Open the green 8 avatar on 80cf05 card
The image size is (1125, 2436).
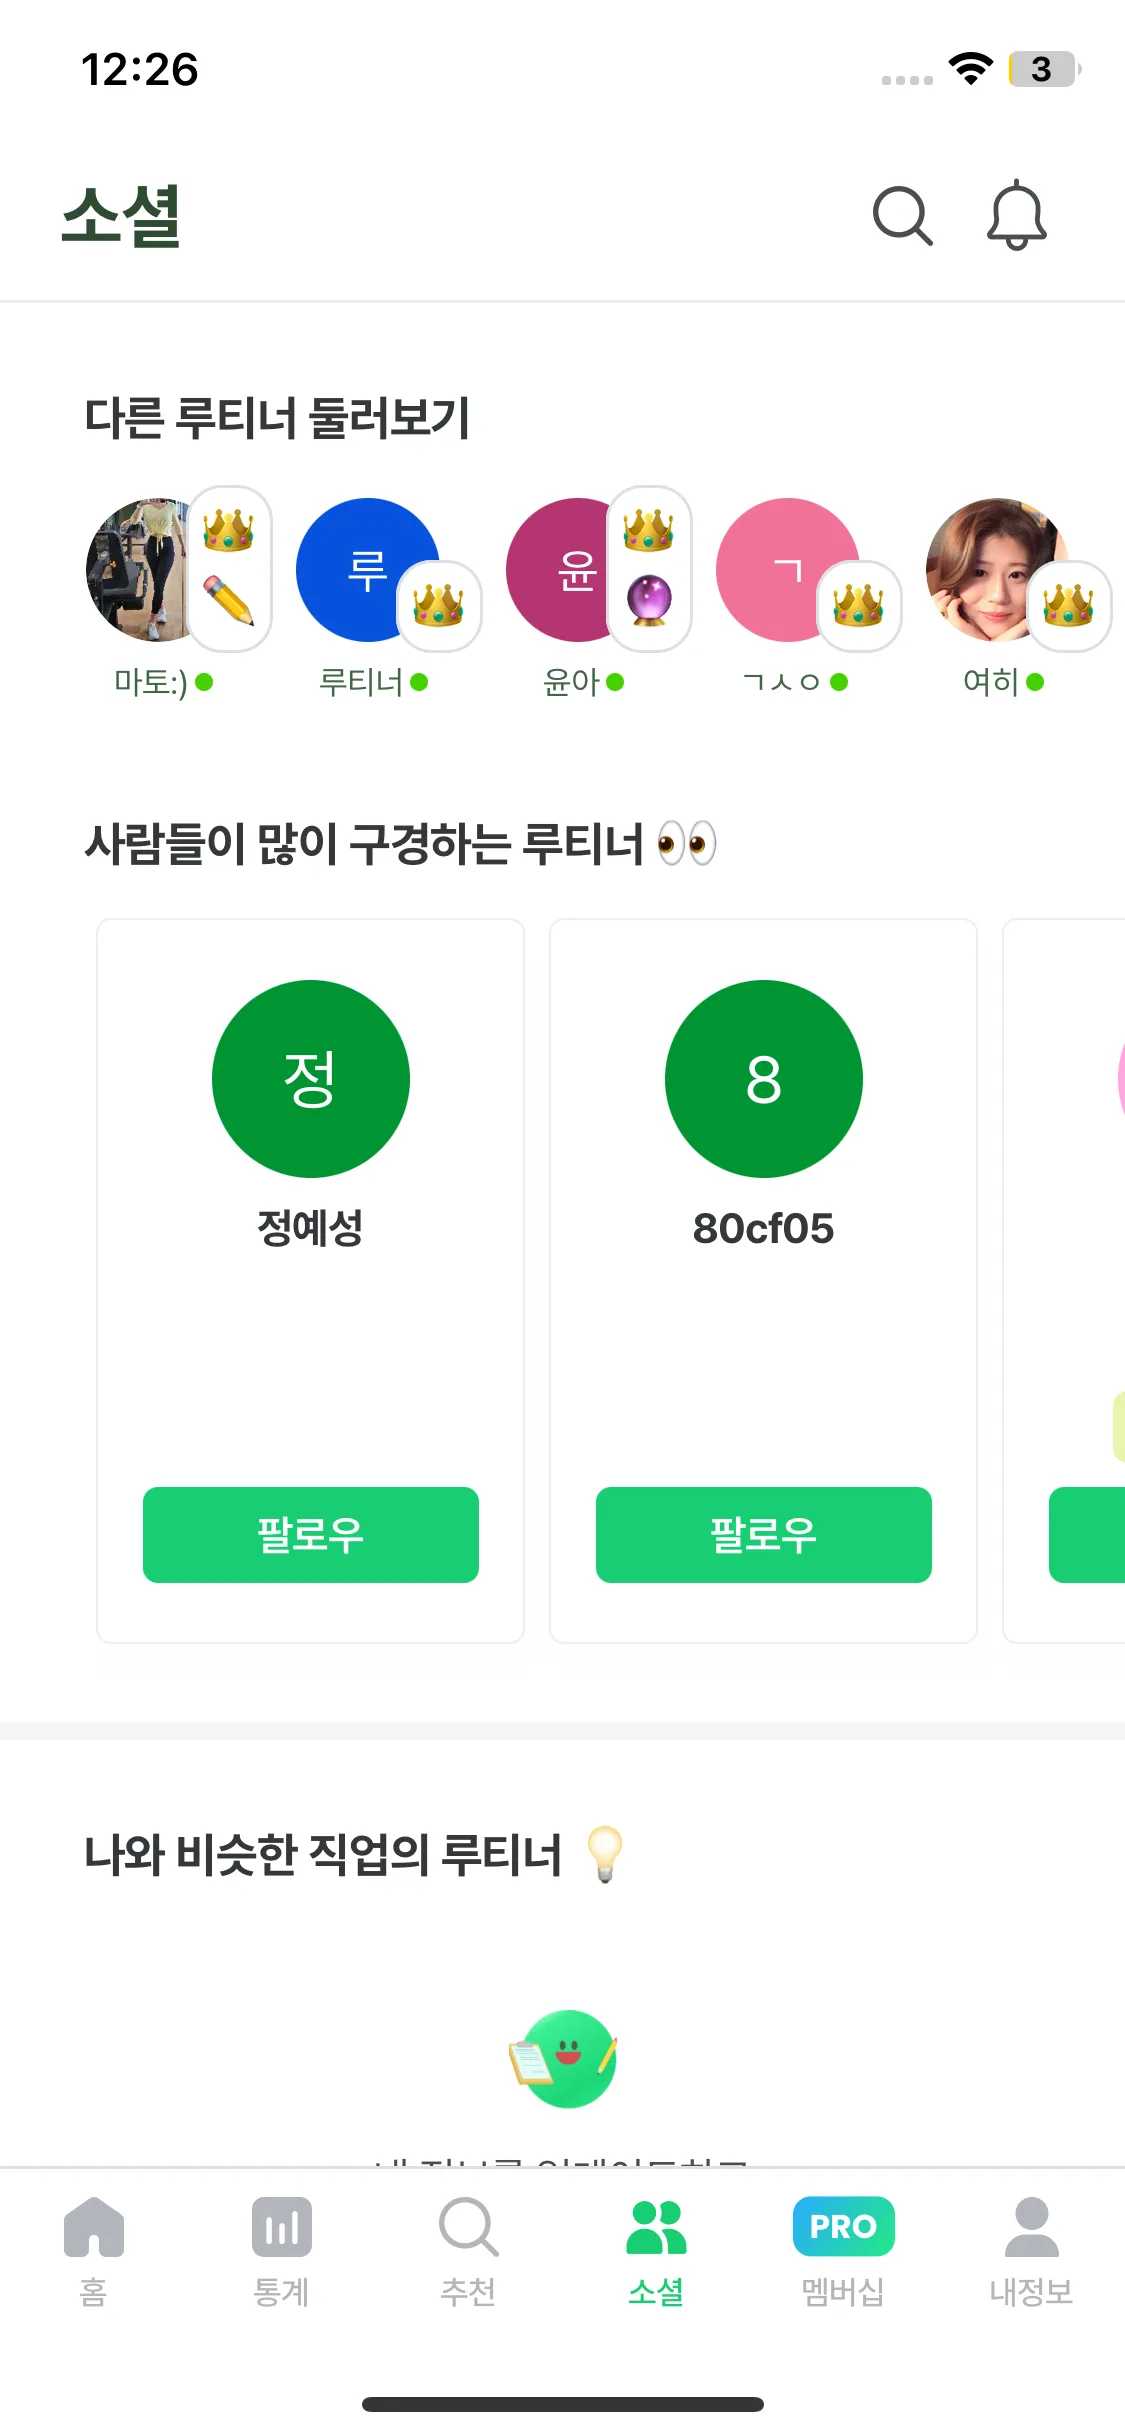click(763, 1078)
